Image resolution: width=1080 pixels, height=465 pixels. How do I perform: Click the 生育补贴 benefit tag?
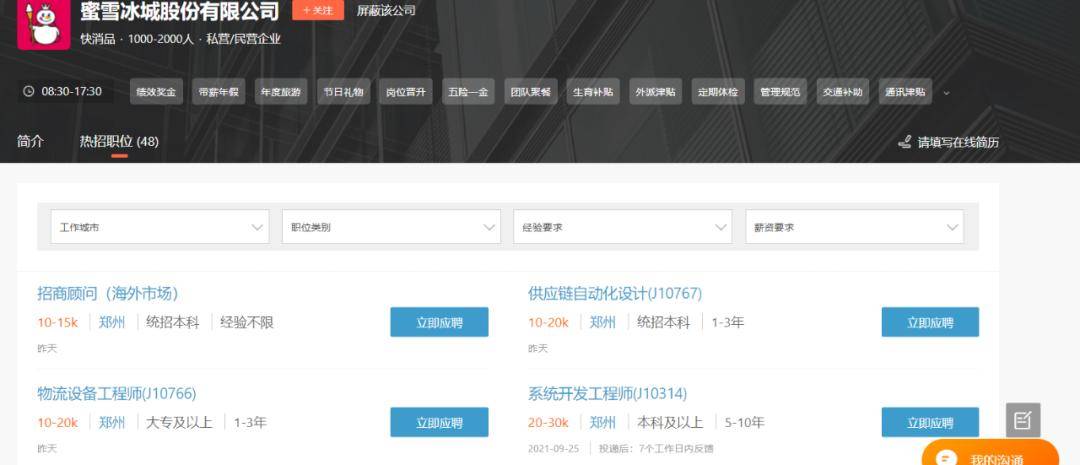[593, 92]
